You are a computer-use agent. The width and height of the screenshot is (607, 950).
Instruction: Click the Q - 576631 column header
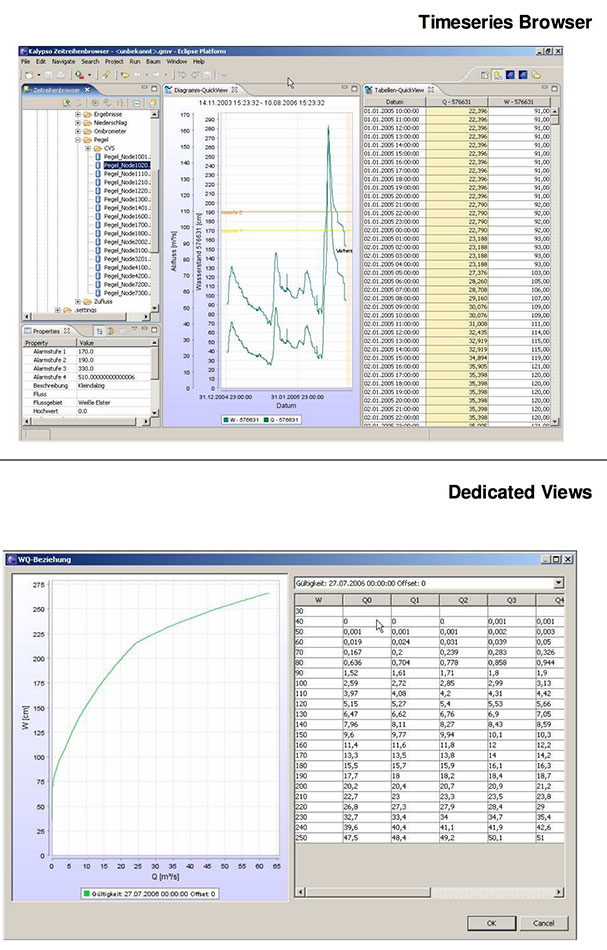pos(457,102)
